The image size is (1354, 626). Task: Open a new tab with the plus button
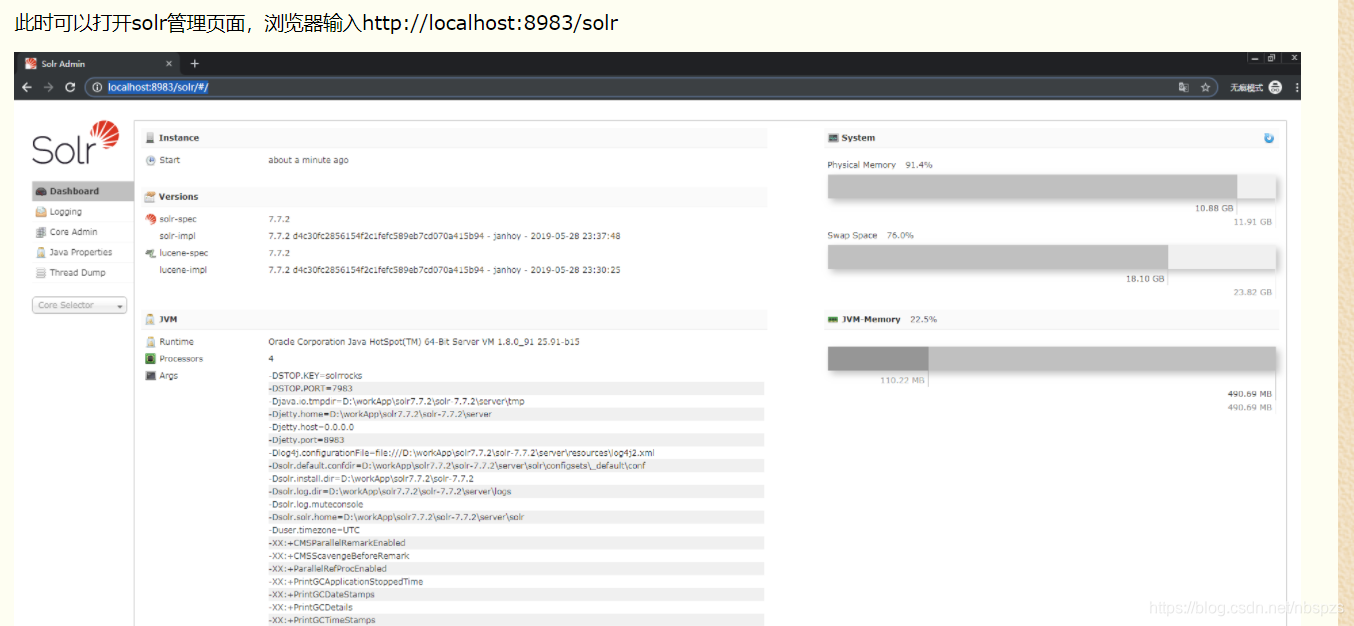(195, 63)
